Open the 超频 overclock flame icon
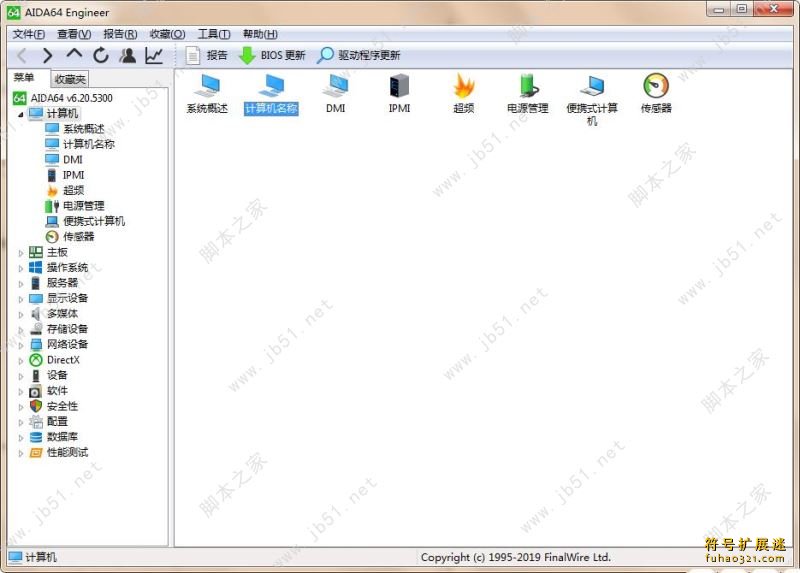The width and height of the screenshot is (800, 573). click(463, 87)
